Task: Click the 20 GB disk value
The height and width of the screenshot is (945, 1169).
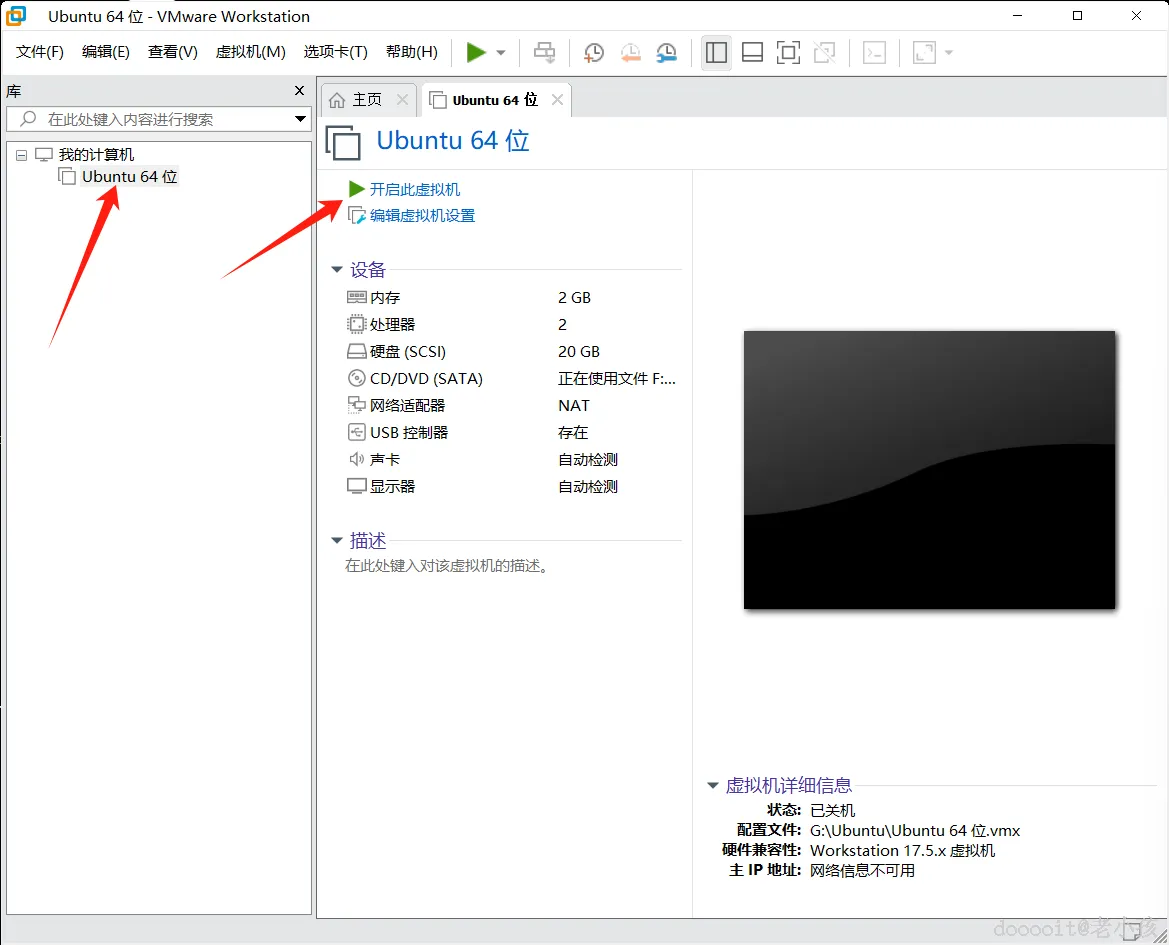Action: pyautogui.click(x=579, y=352)
